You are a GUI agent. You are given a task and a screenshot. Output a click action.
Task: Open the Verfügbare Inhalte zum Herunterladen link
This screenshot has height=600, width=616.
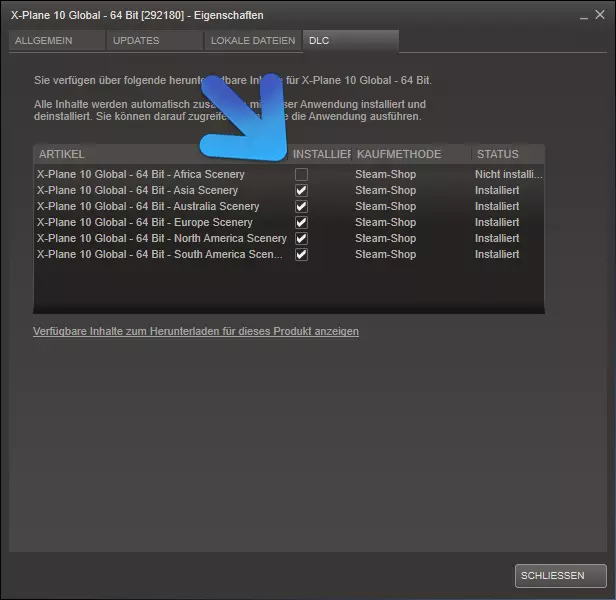coord(196,331)
